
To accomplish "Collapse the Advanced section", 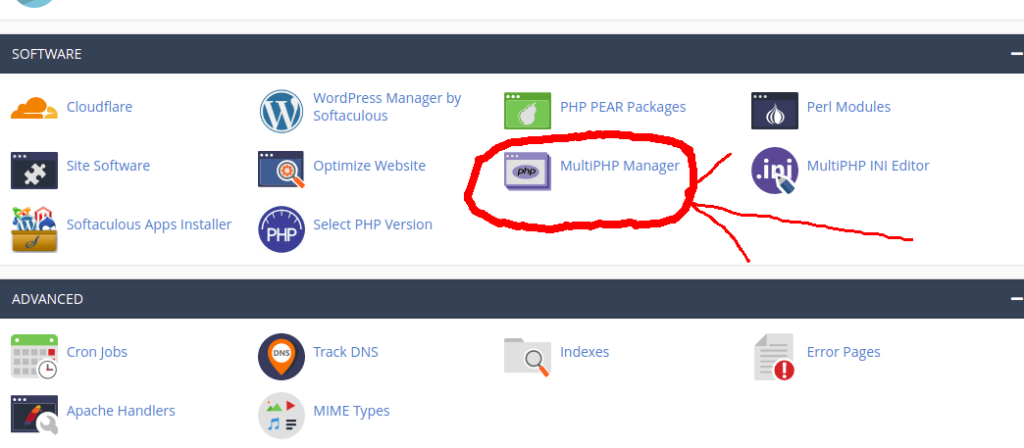I will [x=1015, y=298].
